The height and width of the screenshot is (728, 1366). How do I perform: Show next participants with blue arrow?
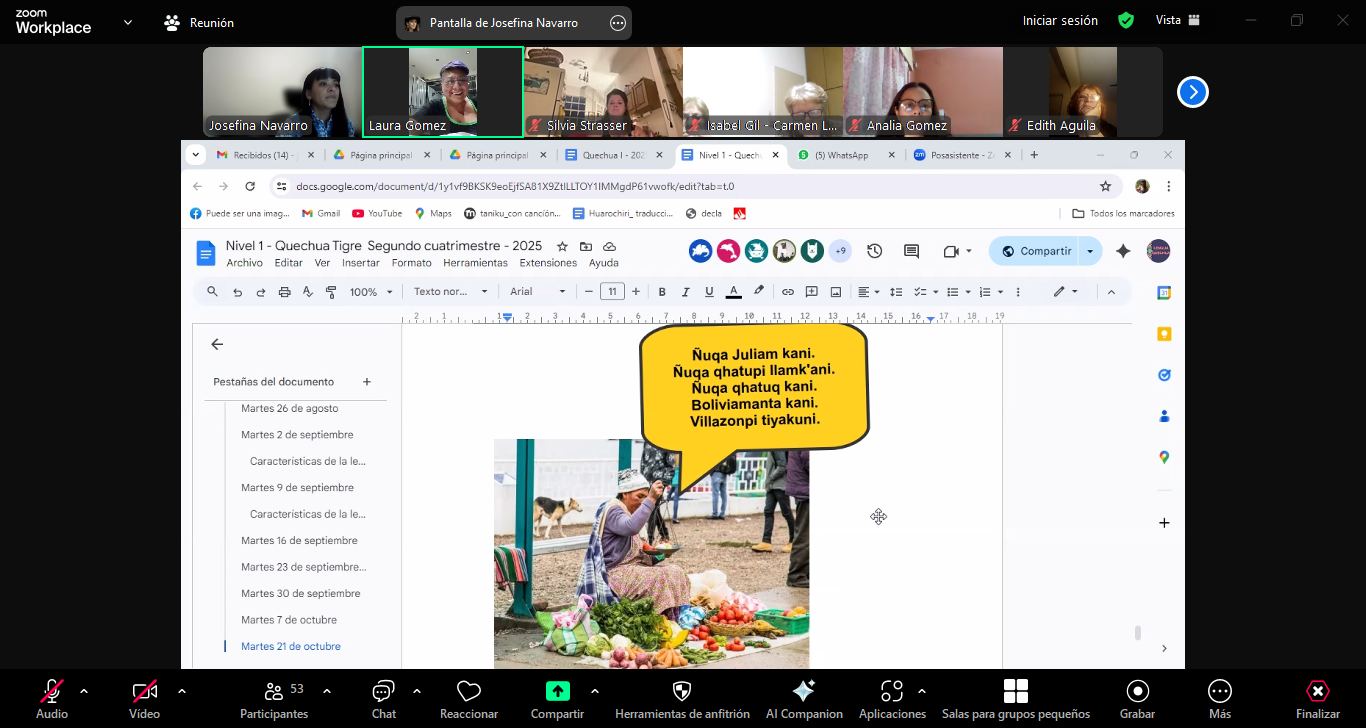tap(1192, 92)
